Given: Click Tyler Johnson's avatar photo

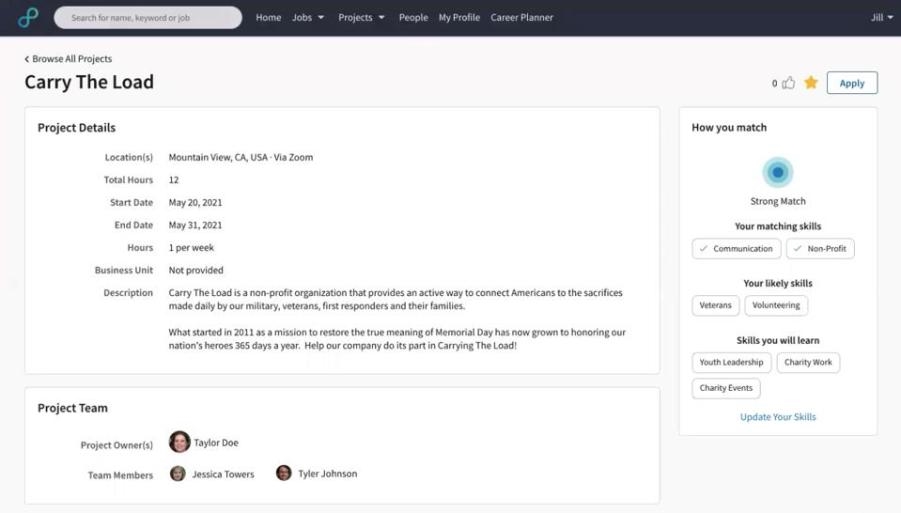Looking at the screenshot, I should point(283,473).
